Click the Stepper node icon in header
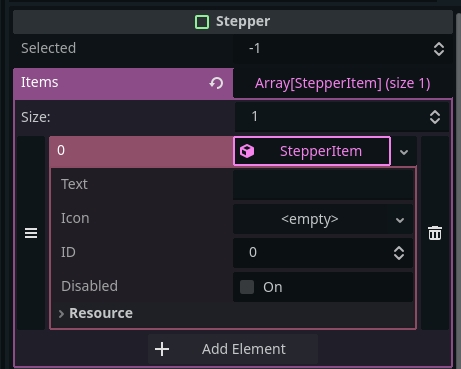 pyautogui.click(x=202, y=22)
